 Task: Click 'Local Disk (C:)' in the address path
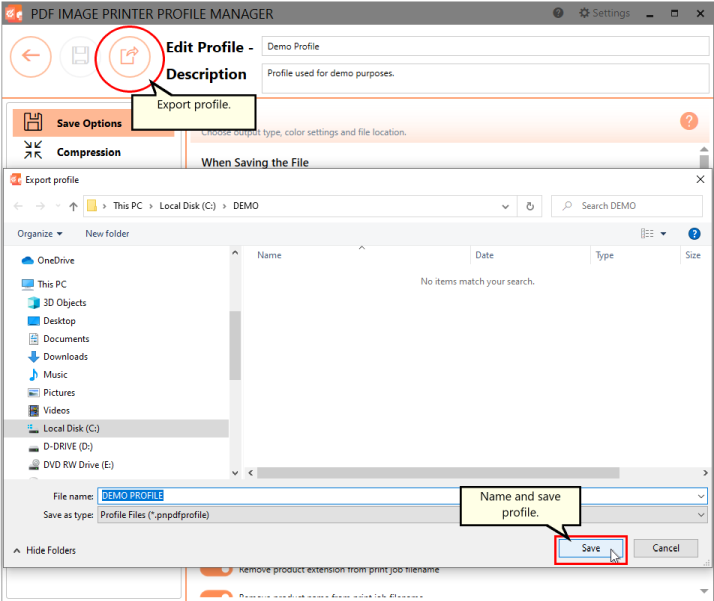pyautogui.click(x=188, y=206)
